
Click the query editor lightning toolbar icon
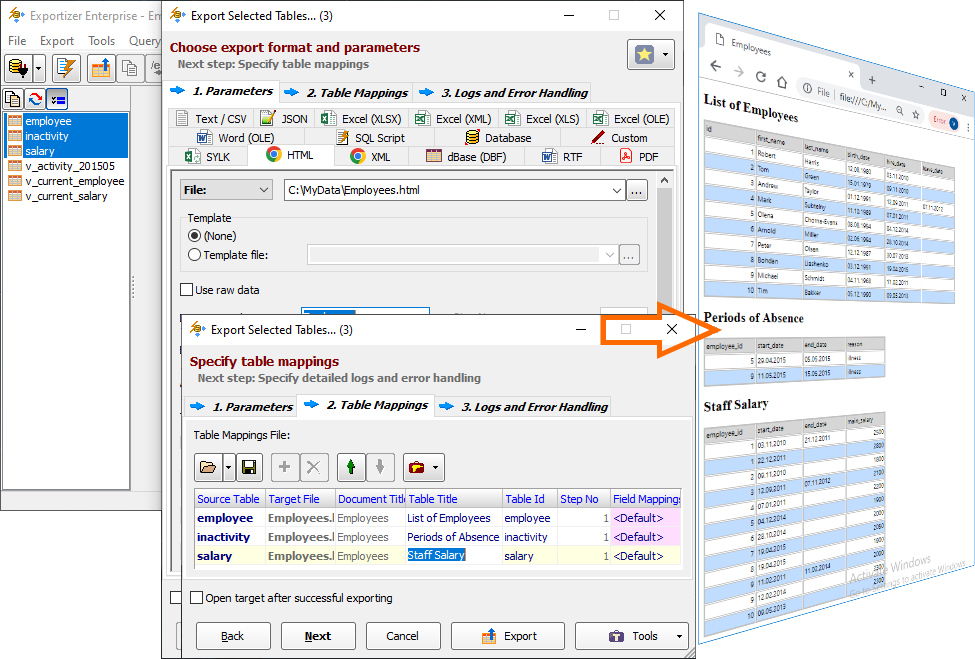click(x=66, y=68)
